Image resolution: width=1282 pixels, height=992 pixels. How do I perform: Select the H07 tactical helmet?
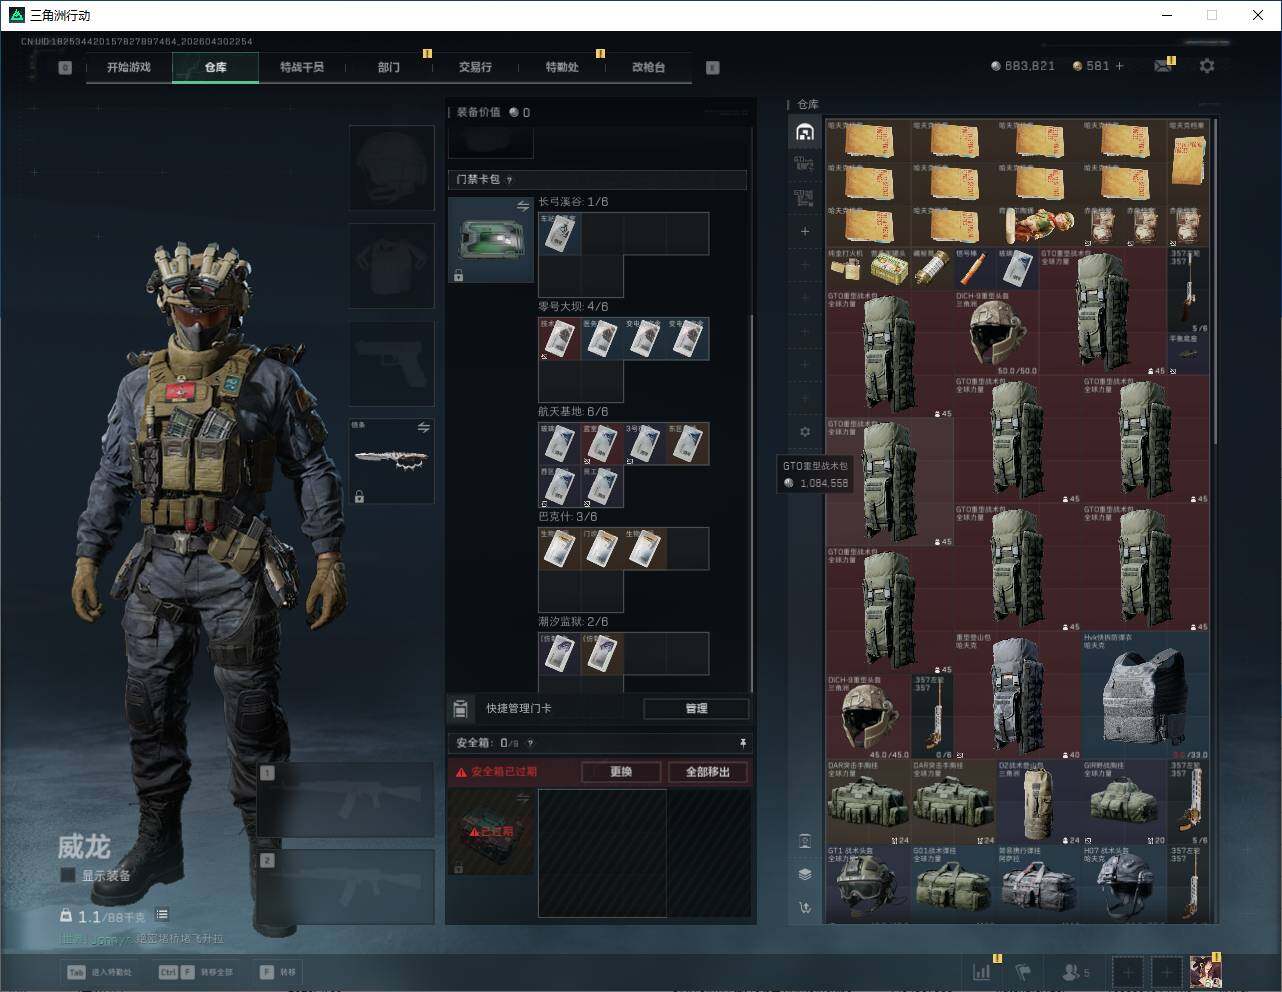click(1124, 884)
